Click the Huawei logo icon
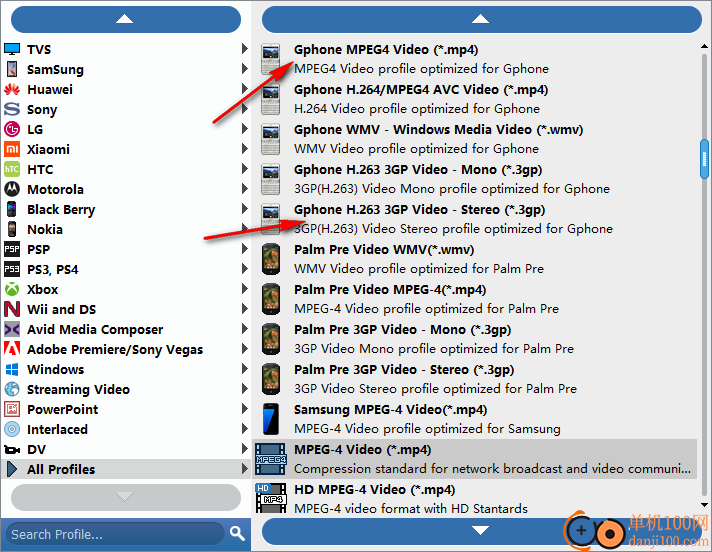 pos(12,89)
